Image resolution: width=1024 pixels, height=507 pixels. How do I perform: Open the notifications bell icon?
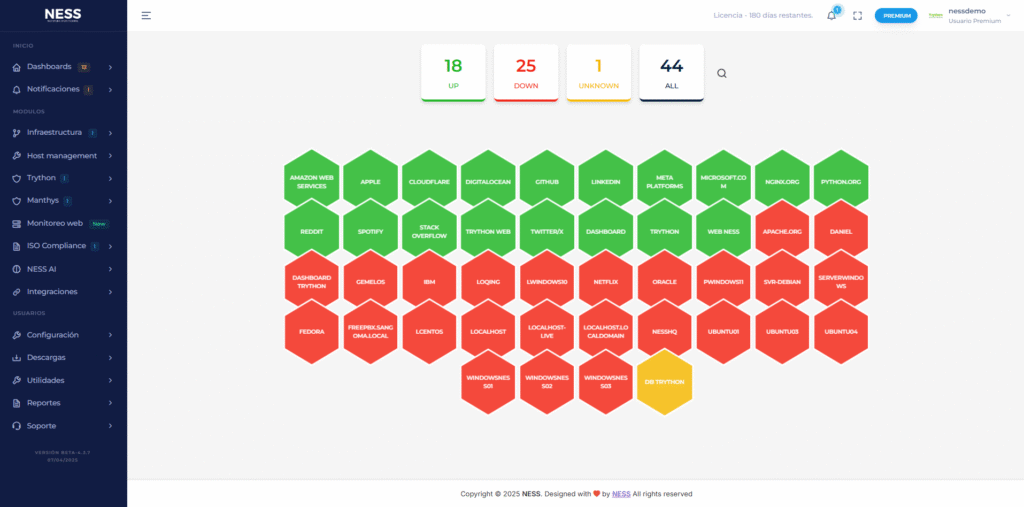(x=831, y=16)
